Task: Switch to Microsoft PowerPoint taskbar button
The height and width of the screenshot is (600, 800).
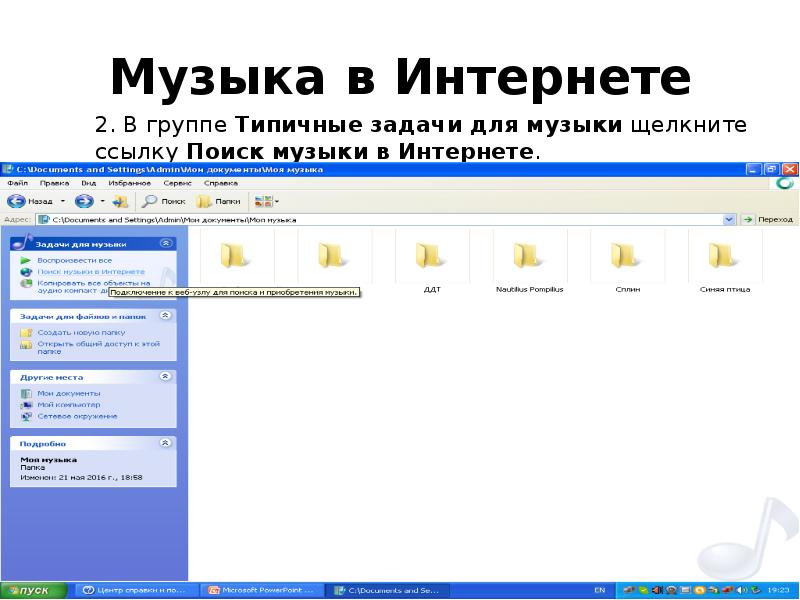Action: (262, 590)
